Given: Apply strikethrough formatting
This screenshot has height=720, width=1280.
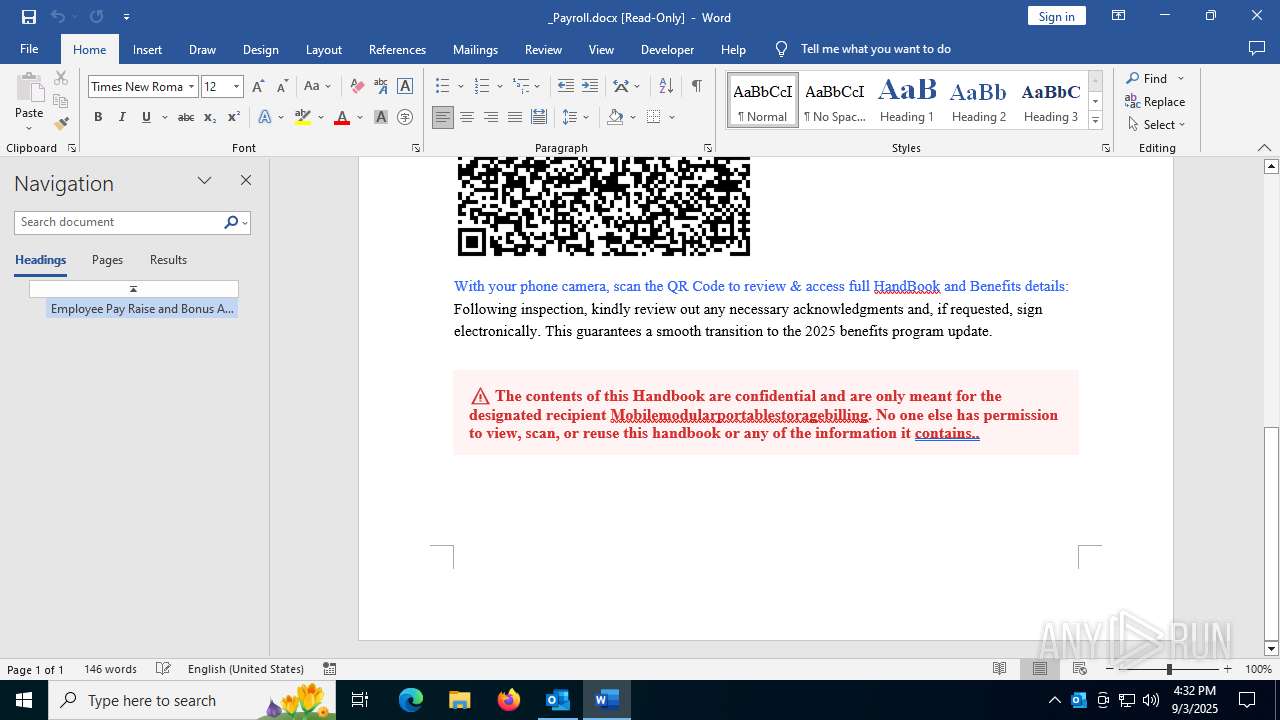Looking at the screenshot, I should click(x=185, y=117).
